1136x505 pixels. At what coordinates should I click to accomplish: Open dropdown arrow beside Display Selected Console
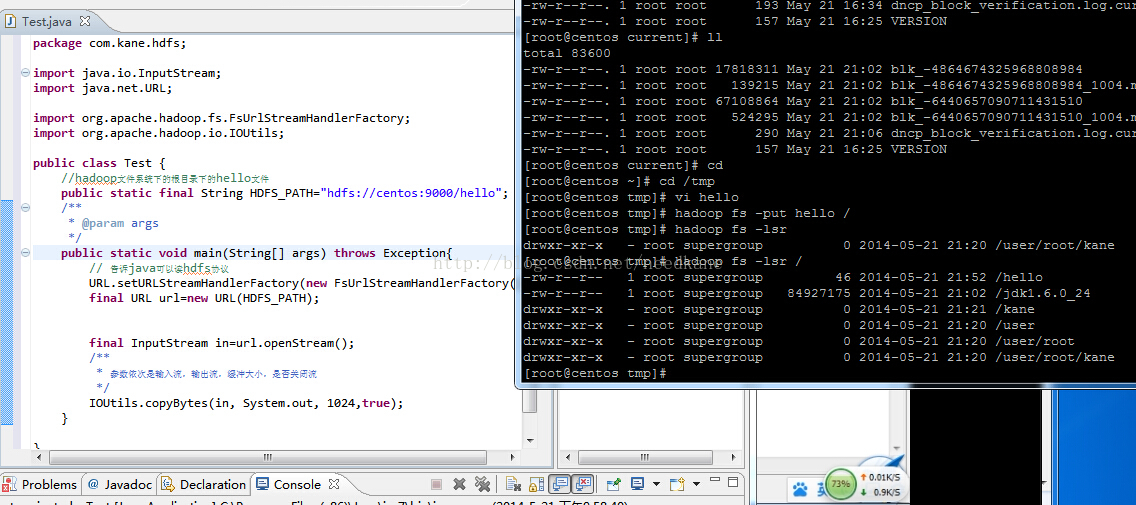(x=656, y=484)
